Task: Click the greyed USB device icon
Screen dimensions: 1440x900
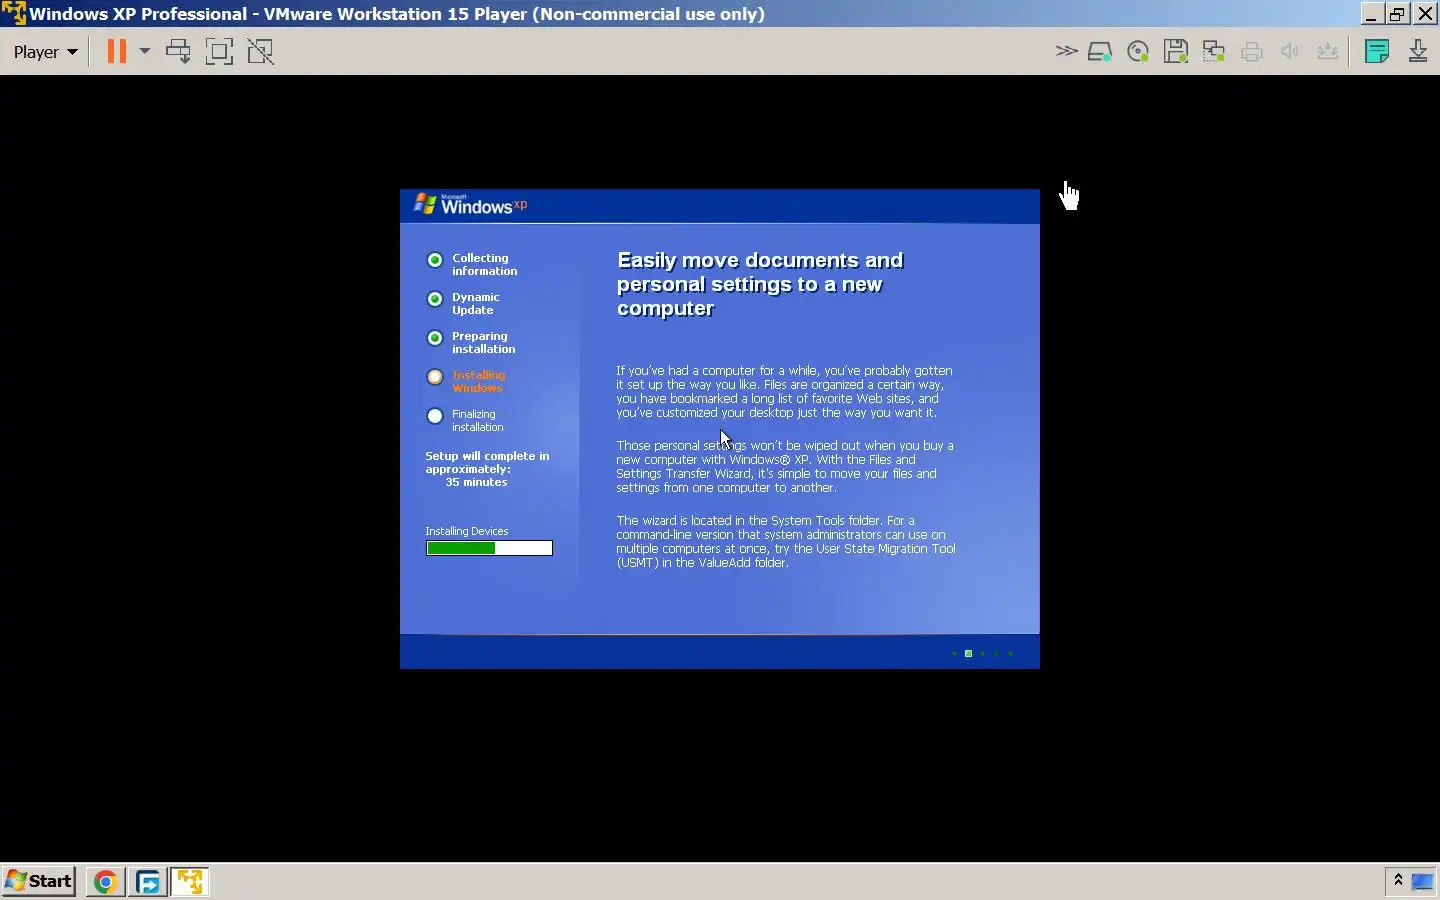Action: (1328, 52)
